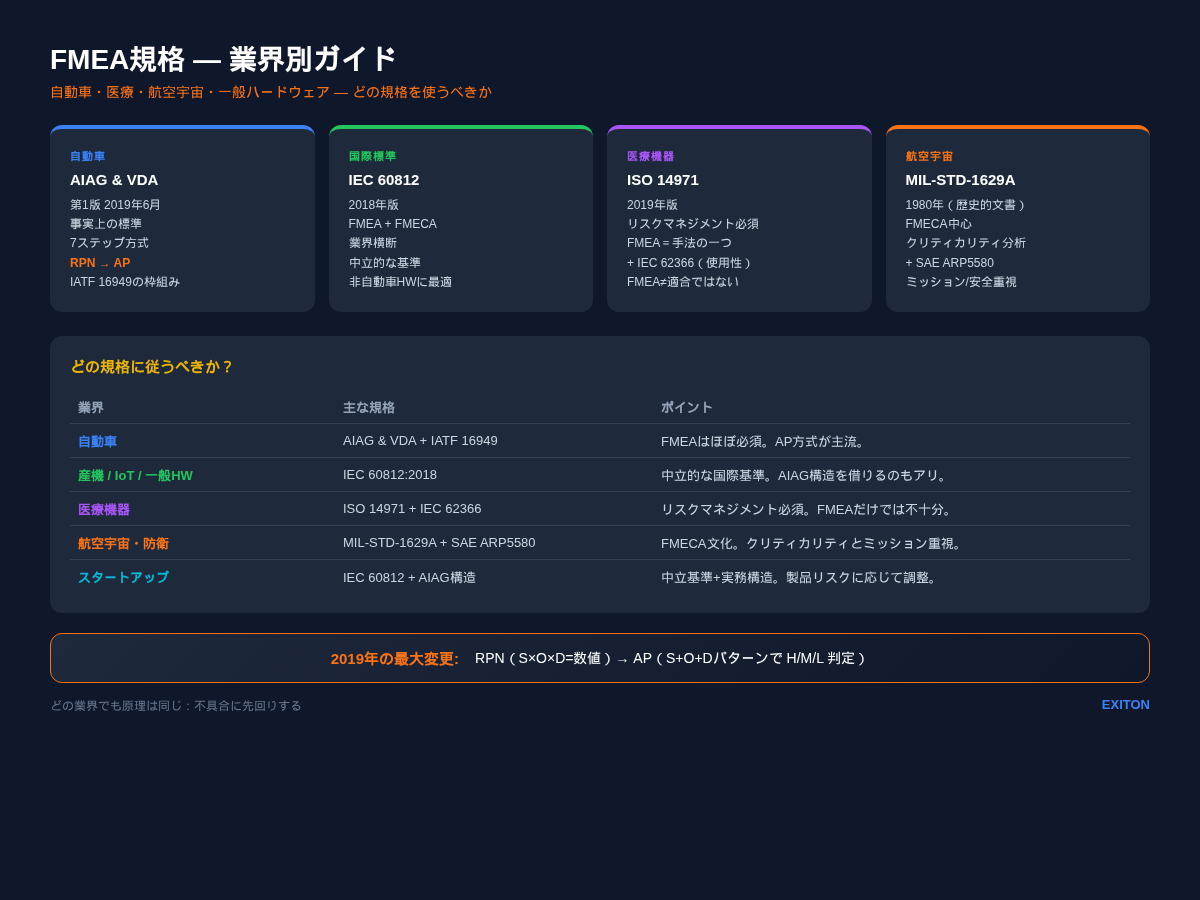Screen dimensions: 1200x900
Task: Click the 航空宇宙 tag on the last card
Action: 928,156
